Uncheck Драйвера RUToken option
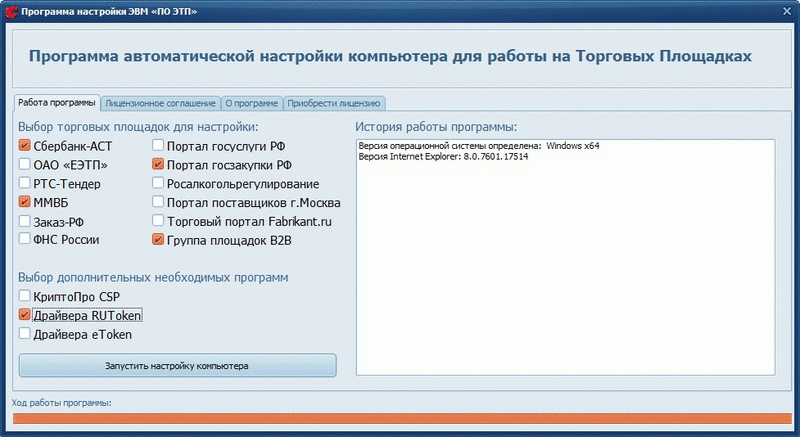Viewport: 800px width, 437px height. [24, 315]
